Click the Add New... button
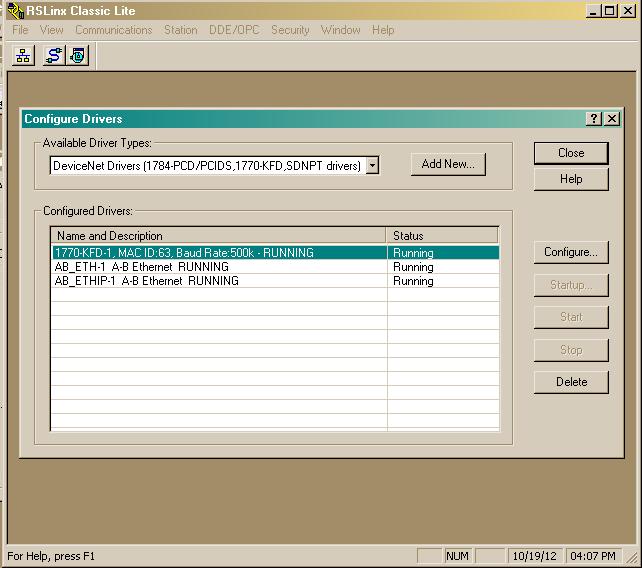Image resolution: width=642 pixels, height=568 pixels. point(448,164)
